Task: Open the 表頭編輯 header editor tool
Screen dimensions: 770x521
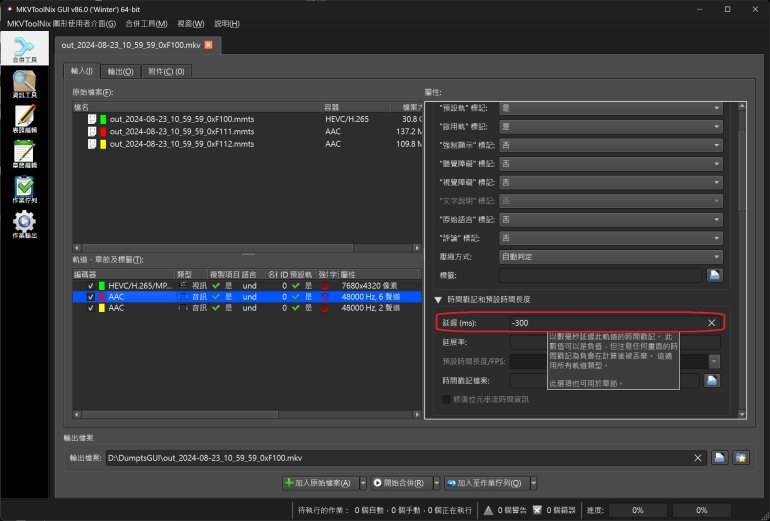Action: pos(25,120)
